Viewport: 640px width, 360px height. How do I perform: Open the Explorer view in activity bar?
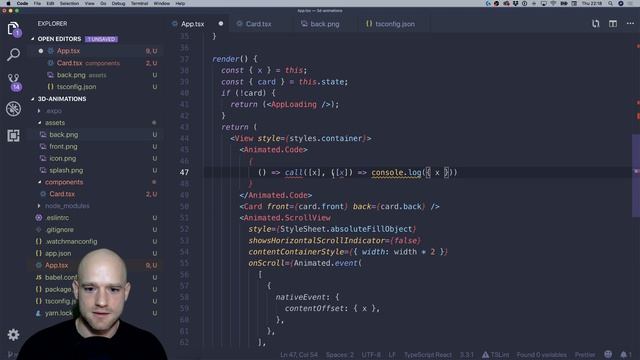tap(13, 29)
